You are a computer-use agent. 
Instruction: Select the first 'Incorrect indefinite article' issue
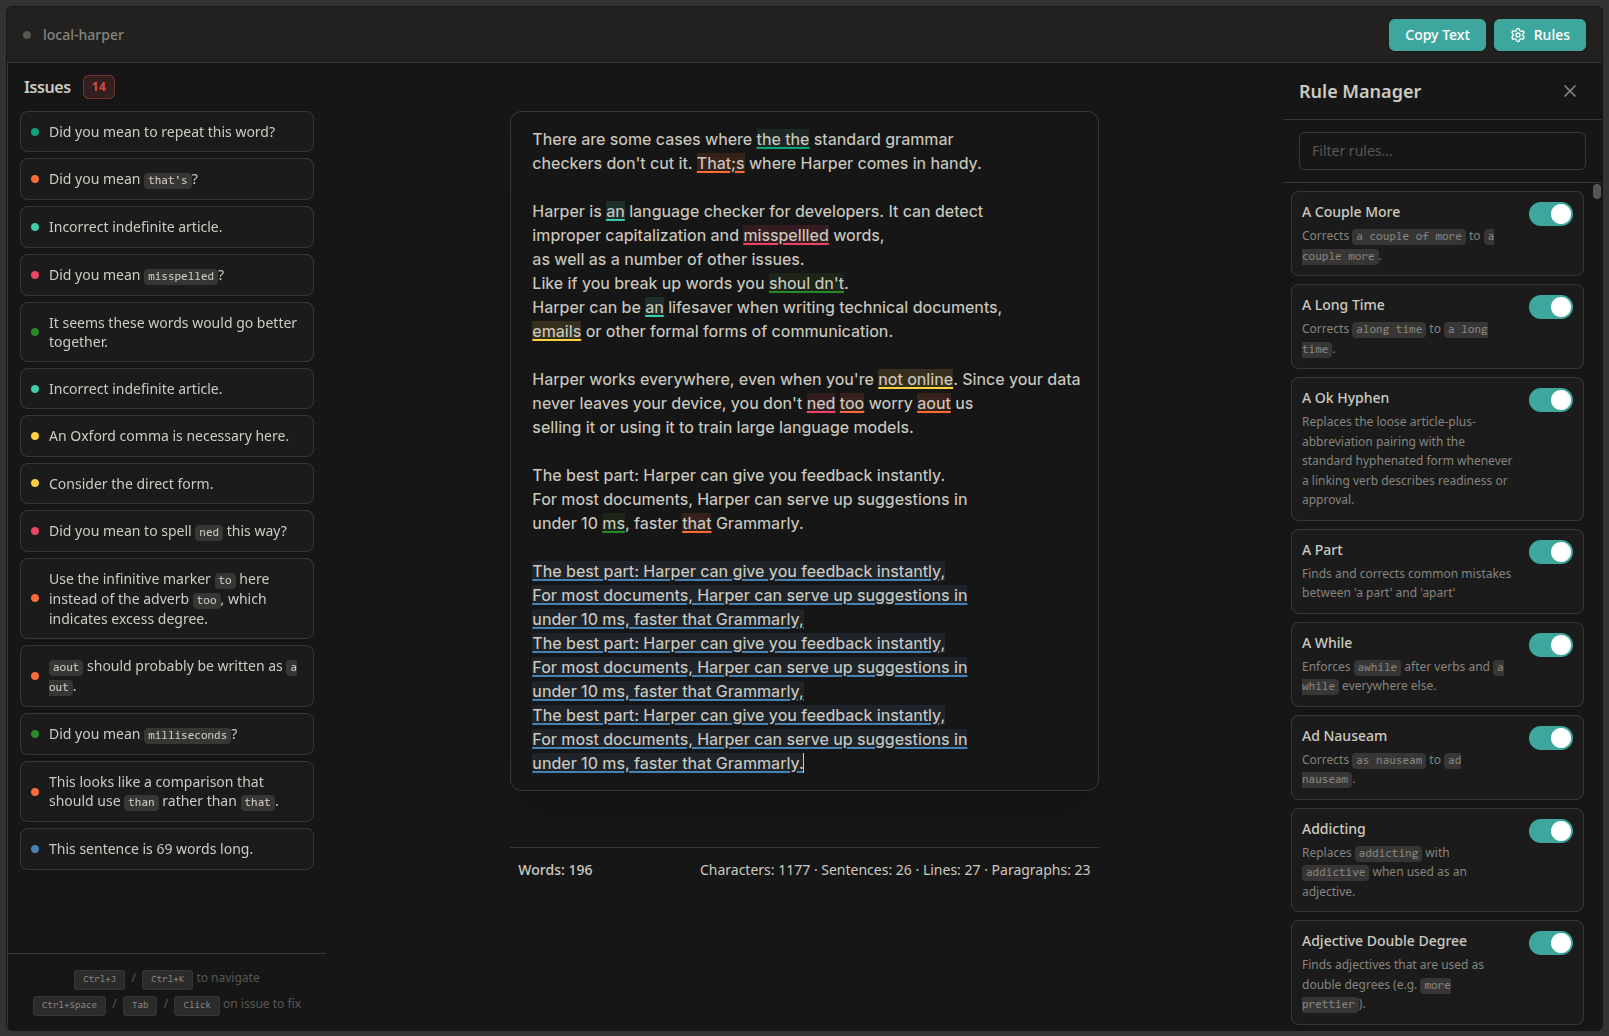click(167, 227)
